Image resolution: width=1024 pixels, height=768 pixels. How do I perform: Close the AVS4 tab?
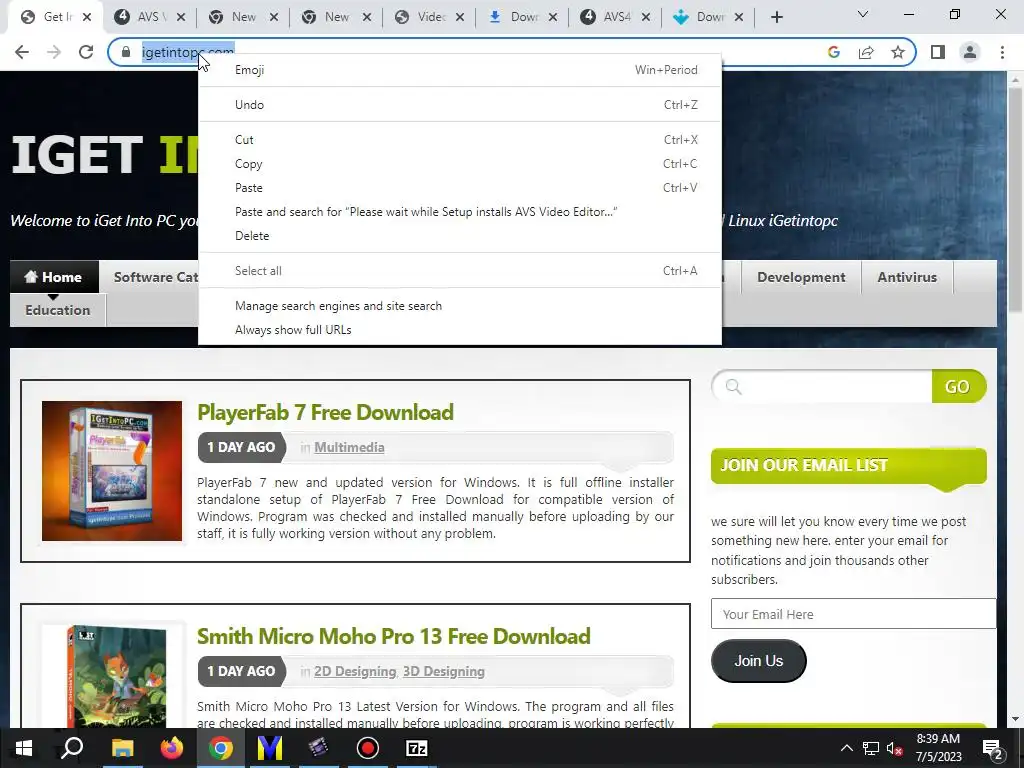tap(646, 17)
